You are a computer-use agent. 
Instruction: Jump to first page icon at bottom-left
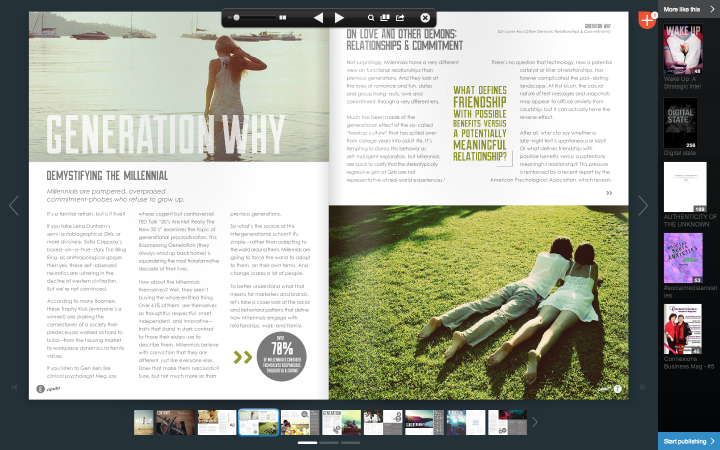(15, 387)
